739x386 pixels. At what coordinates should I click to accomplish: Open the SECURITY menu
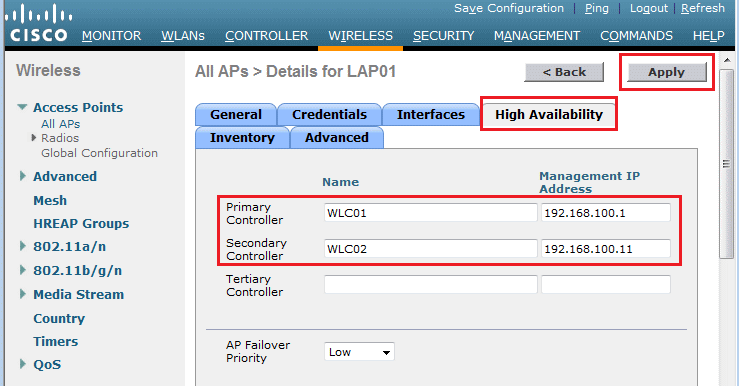tap(443, 36)
